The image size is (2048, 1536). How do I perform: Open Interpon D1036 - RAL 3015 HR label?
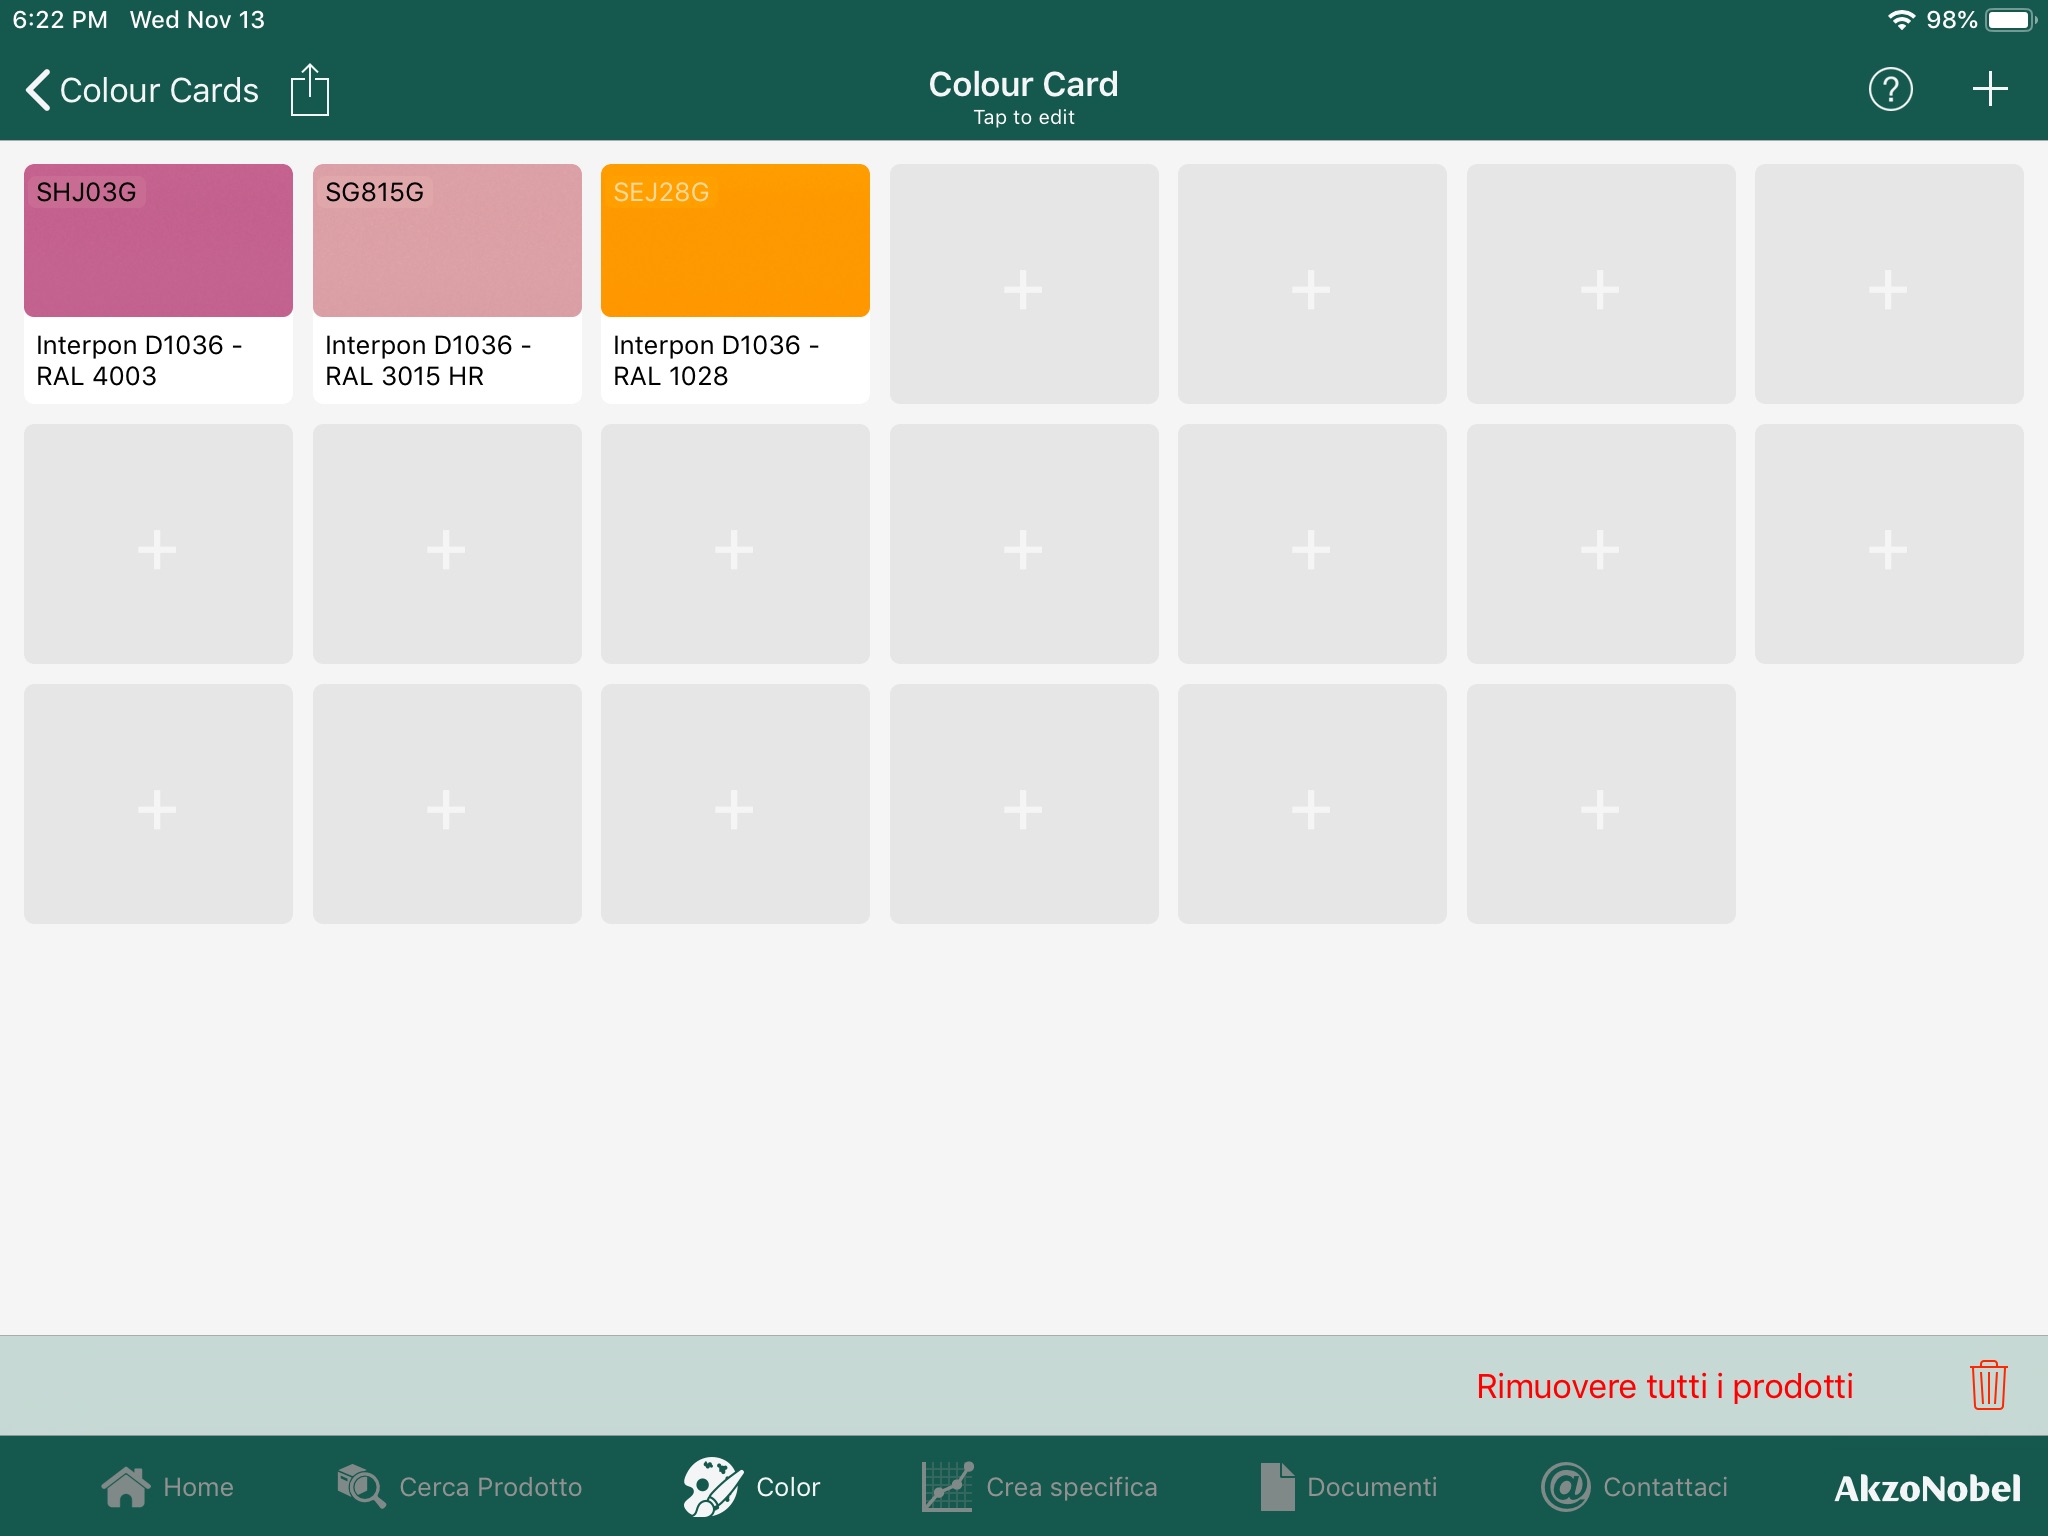tap(428, 360)
